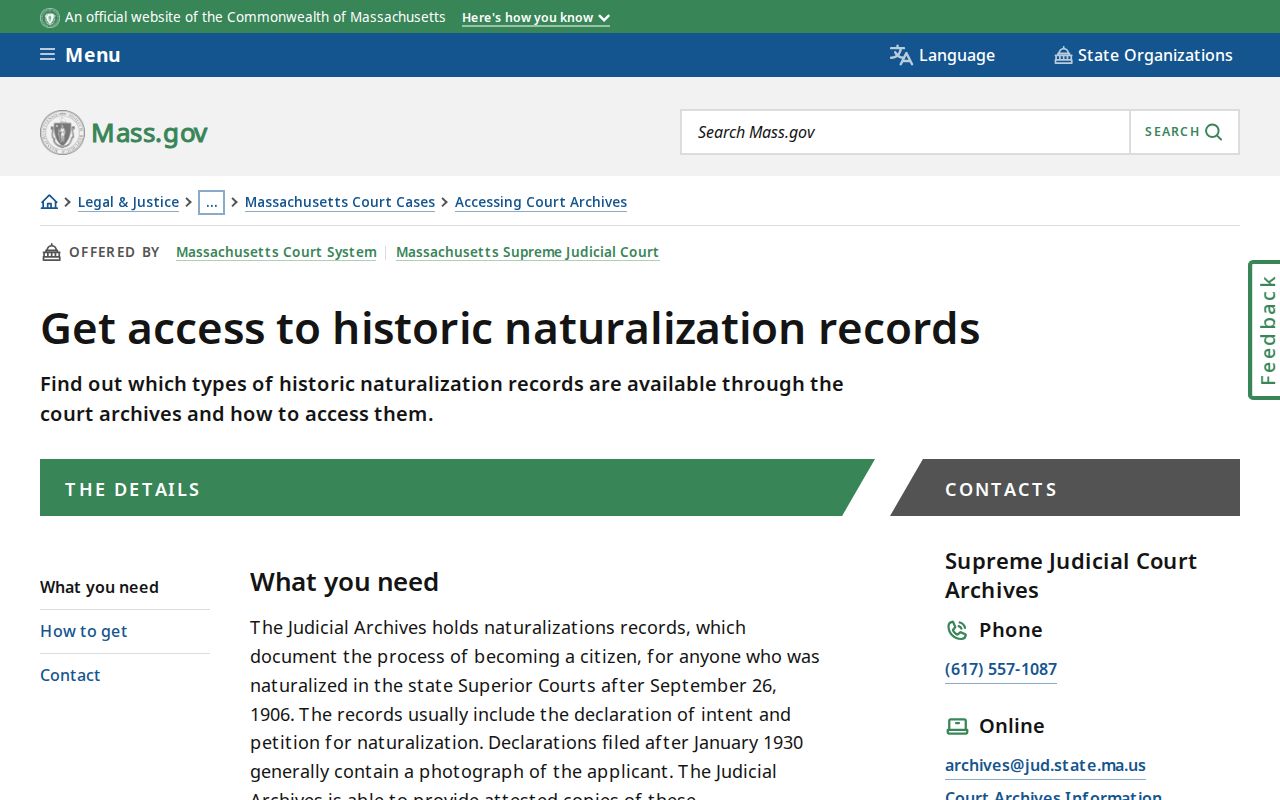Open State Organizations menu
This screenshot has height=800, width=1280.
pyautogui.click(x=1144, y=55)
